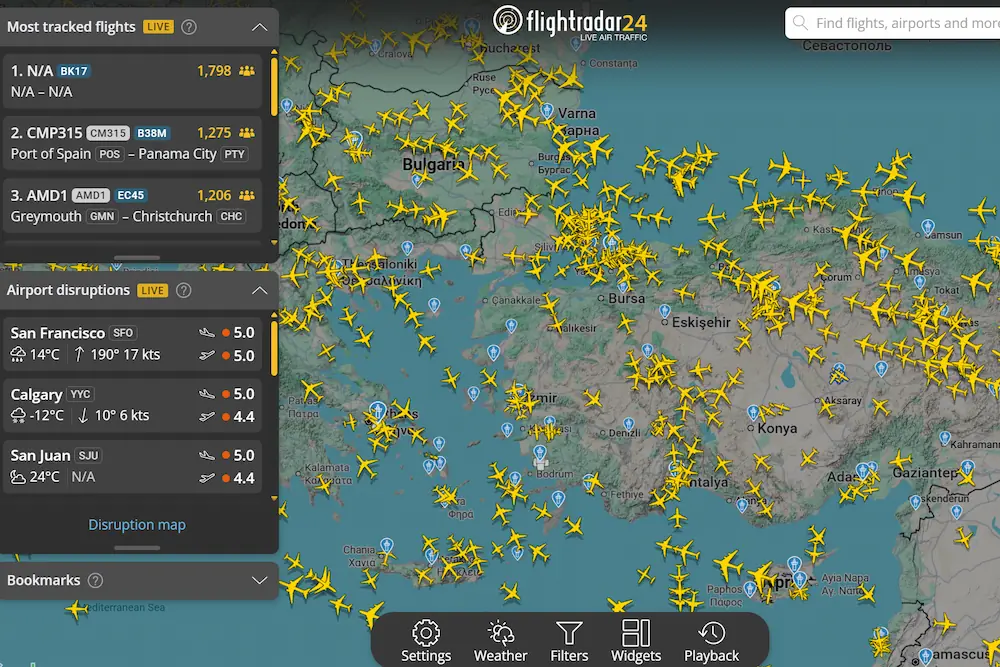Open the Weather layer options
Screen dimensions: 1000x667
500,641
